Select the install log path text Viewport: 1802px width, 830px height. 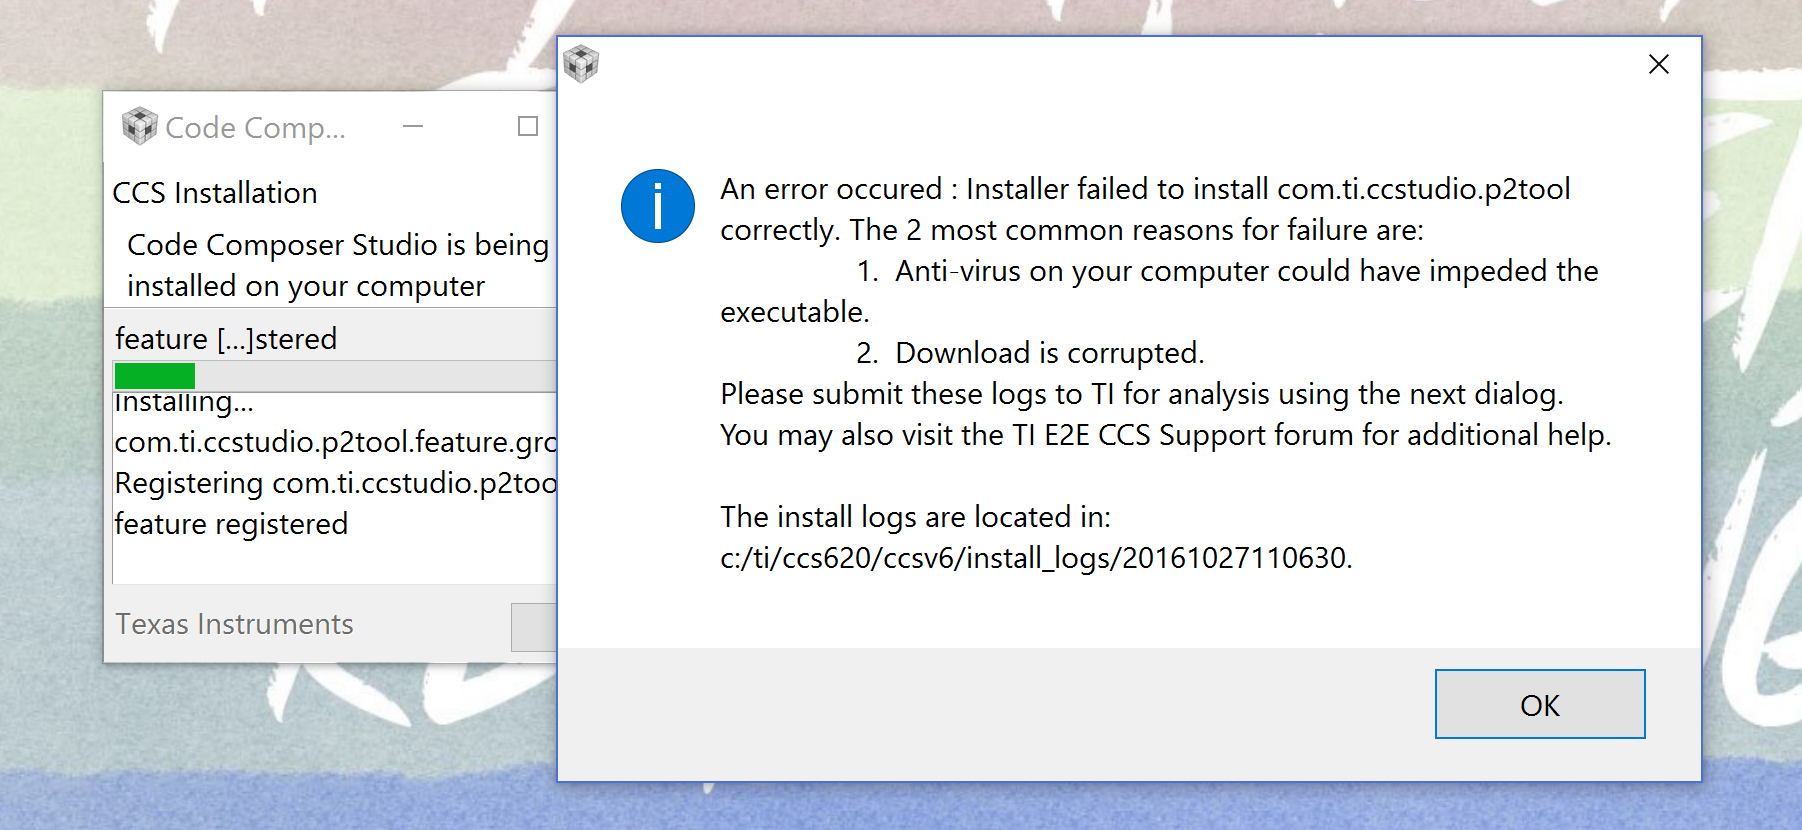[x=1036, y=559]
